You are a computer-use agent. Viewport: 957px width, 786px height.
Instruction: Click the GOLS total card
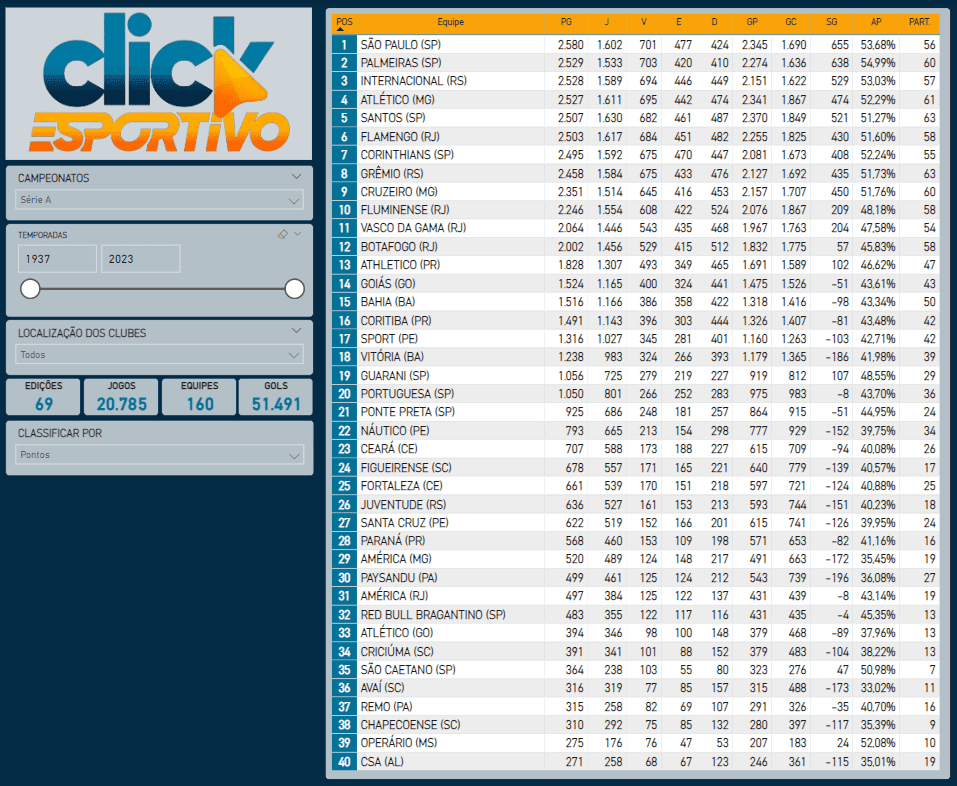pyautogui.click(x=275, y=397)
